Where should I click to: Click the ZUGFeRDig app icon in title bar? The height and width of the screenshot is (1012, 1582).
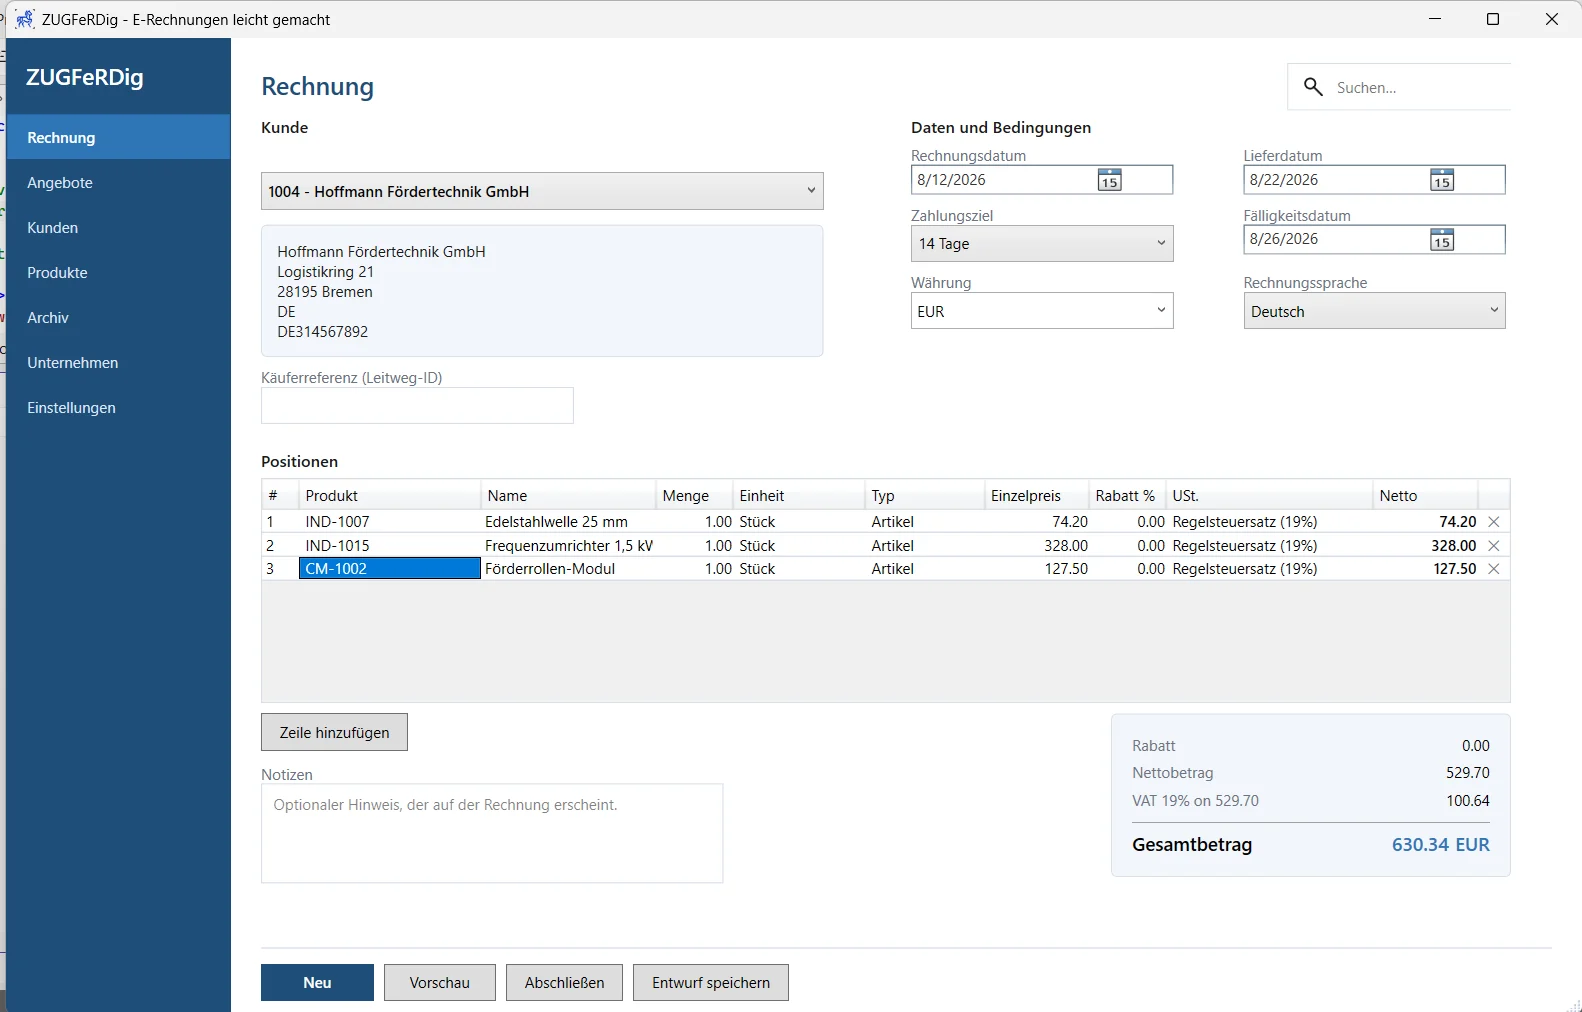(x=24, y=19)
